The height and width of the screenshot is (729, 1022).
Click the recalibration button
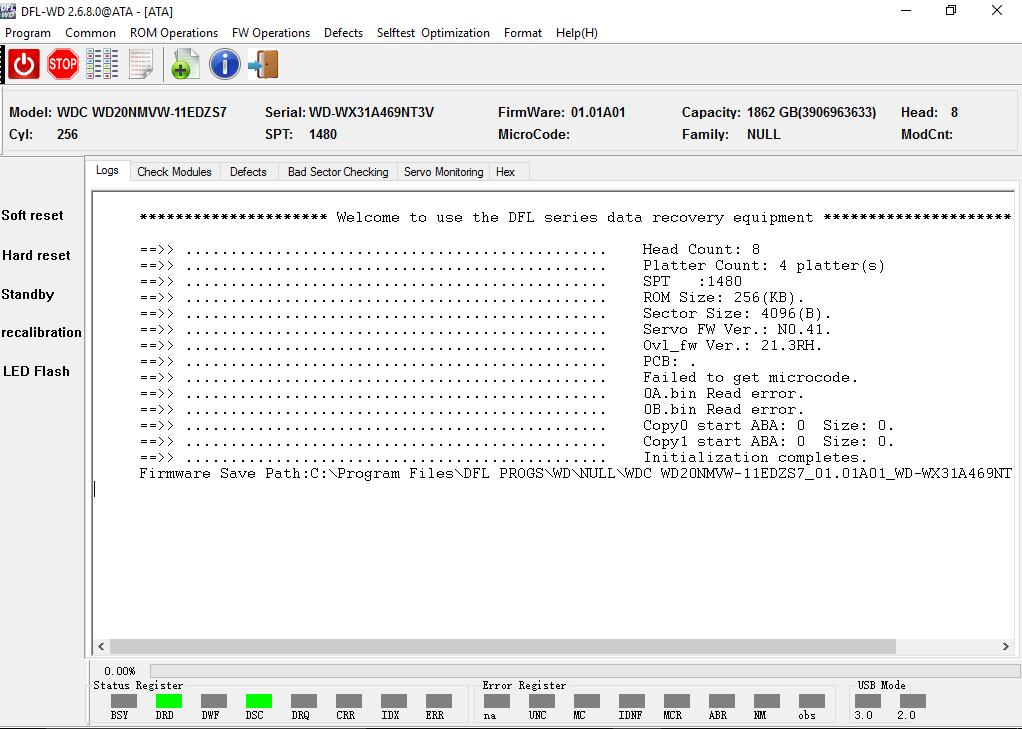pos(42,333)
